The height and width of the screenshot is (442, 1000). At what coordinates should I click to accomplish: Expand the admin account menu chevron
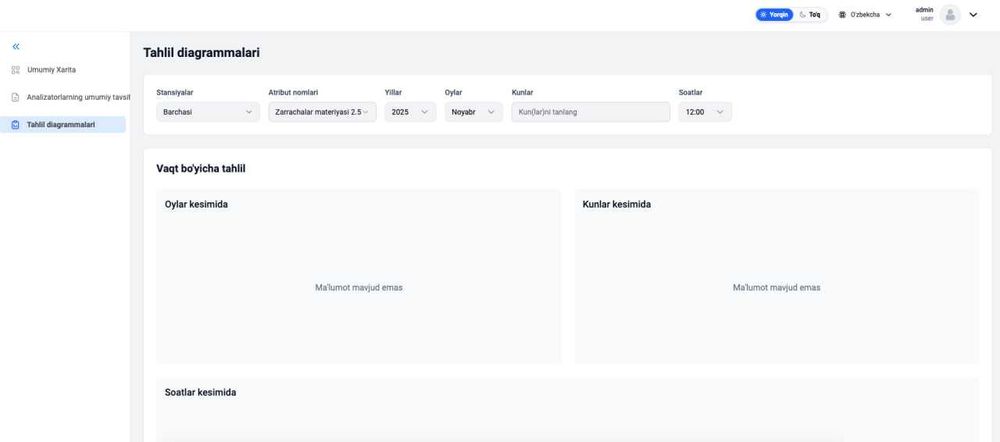pos(973,15)
